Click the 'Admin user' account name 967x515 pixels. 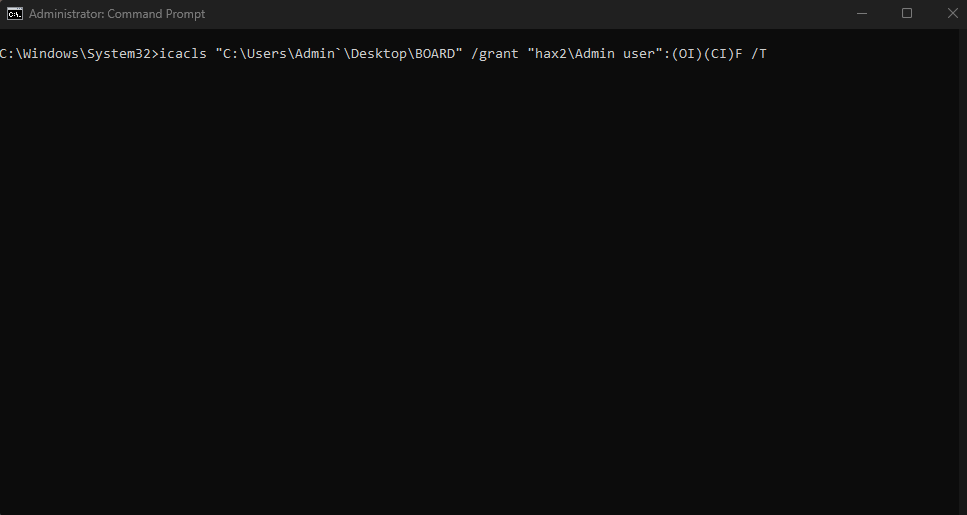pyautogui.click(x=615, y=54)
